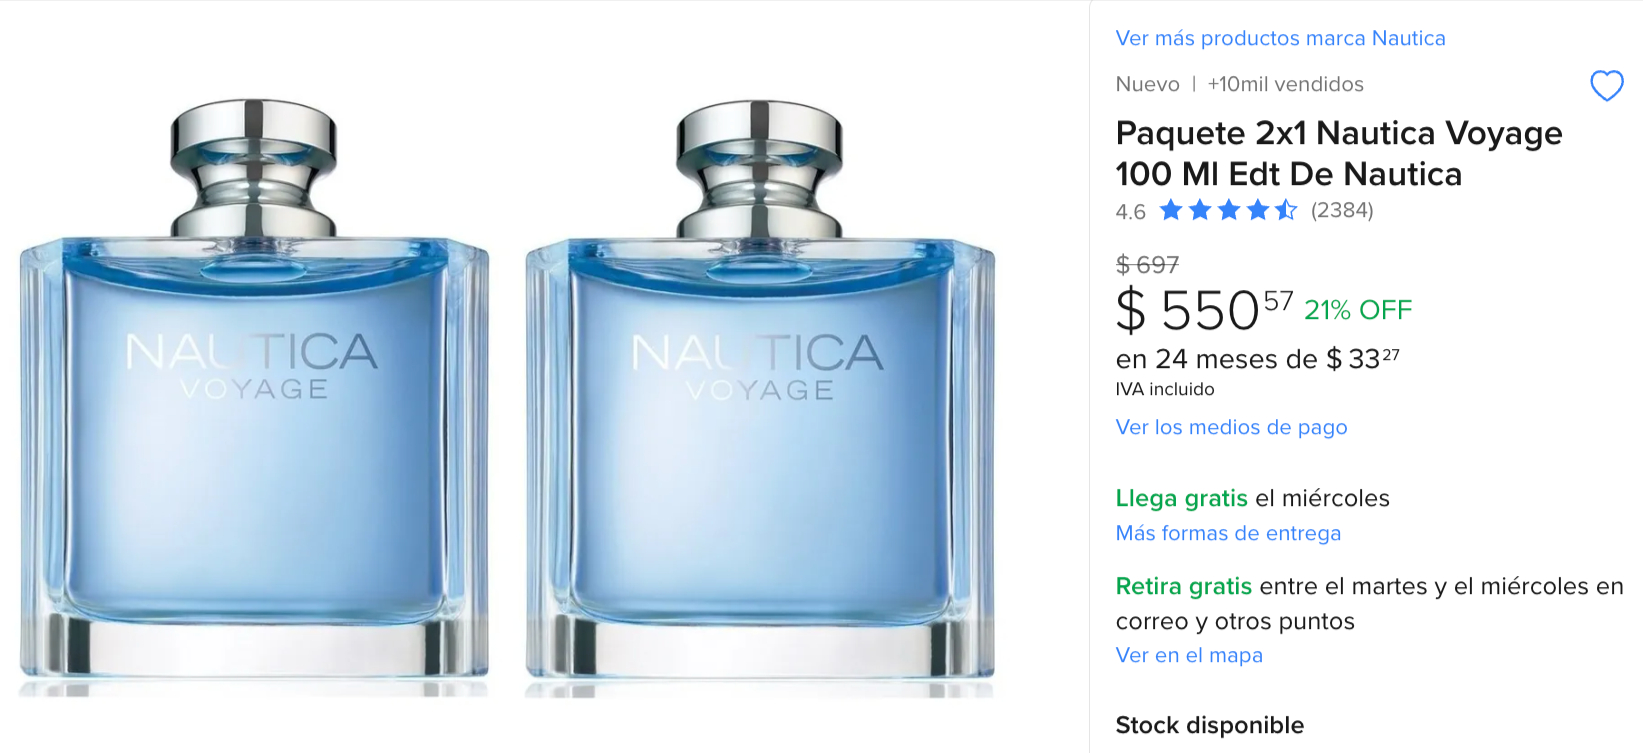The width and height of the screenshot is (1643, 753).
Task: Click the Stock disponible heading
Action: [x=1209, y=725]
